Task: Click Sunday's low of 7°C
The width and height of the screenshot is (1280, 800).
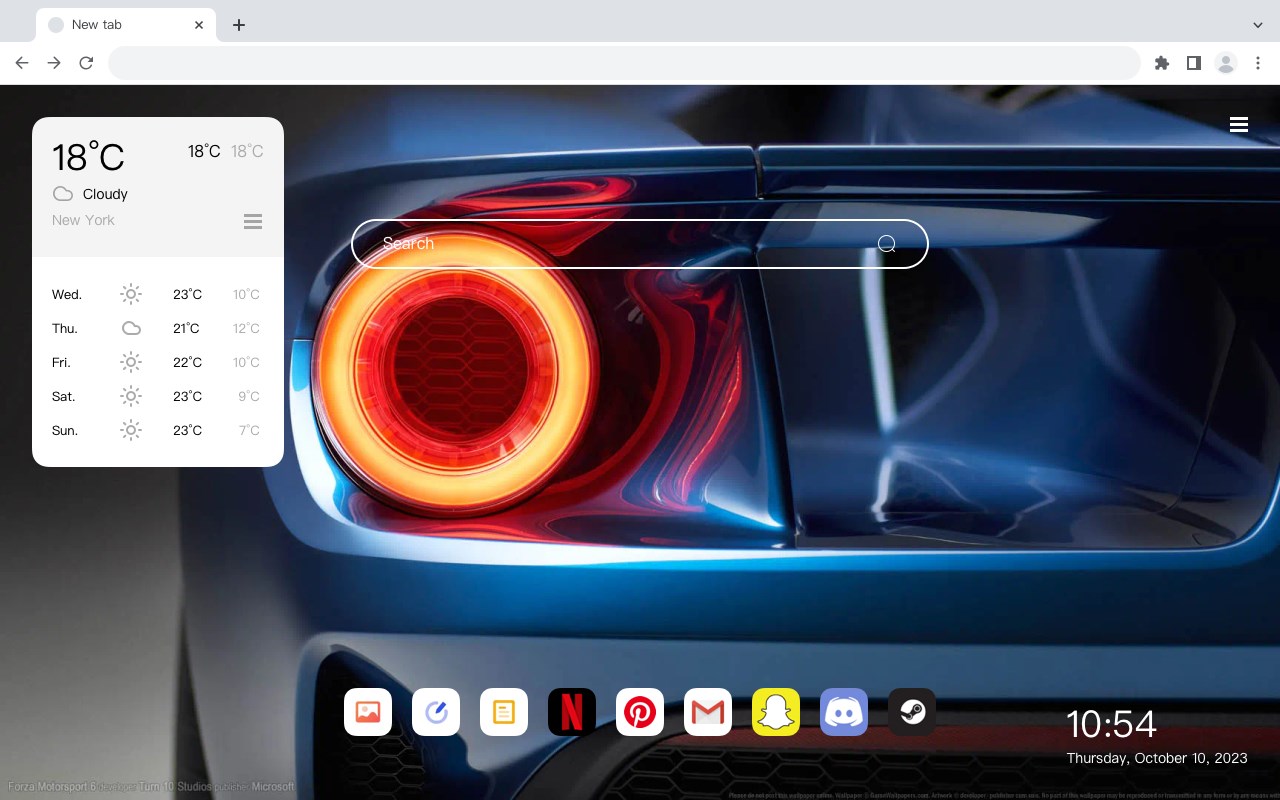Action: pyautogui.click(x=249, y=431)
